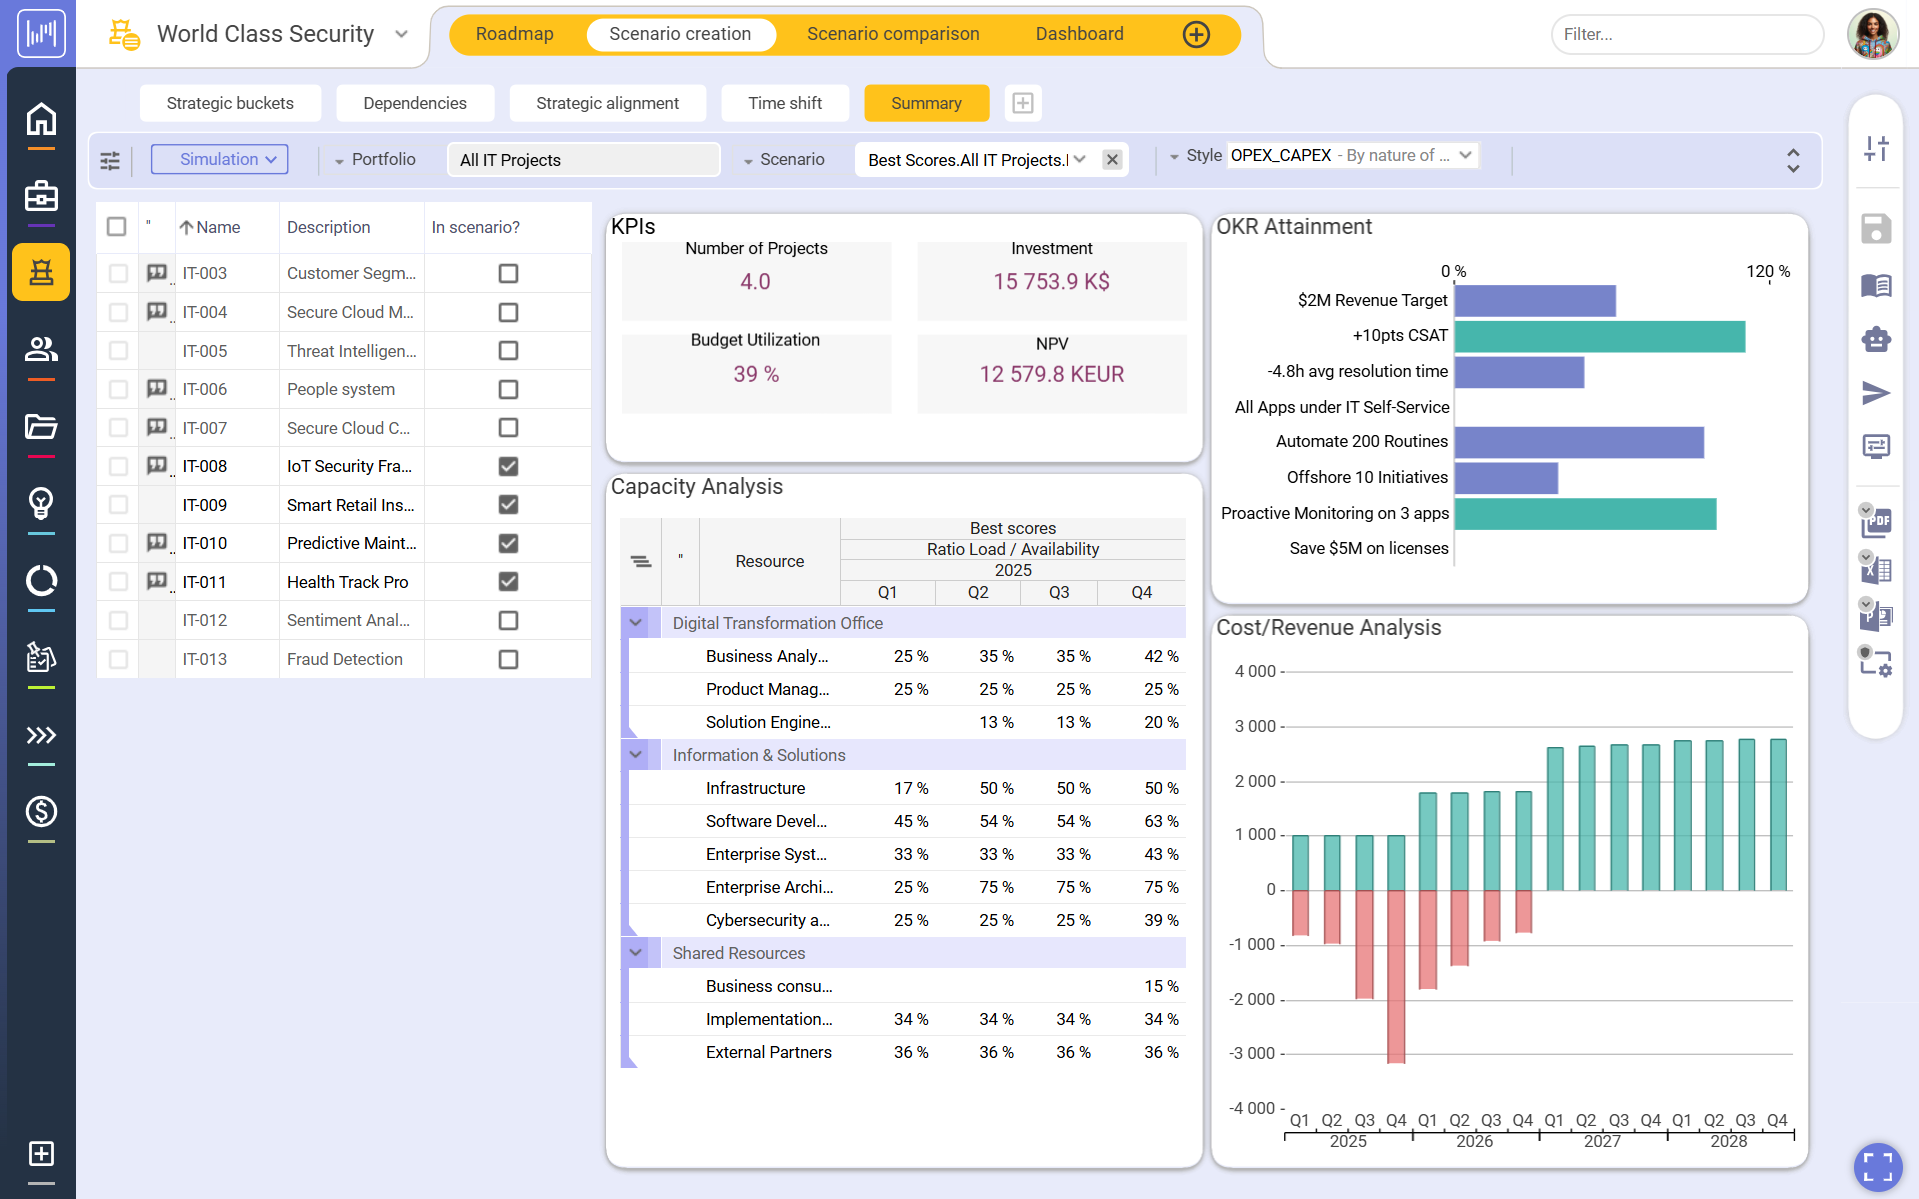Open the robot assistant icon
1919x1199 pixels.
[x=1876, y=339]
